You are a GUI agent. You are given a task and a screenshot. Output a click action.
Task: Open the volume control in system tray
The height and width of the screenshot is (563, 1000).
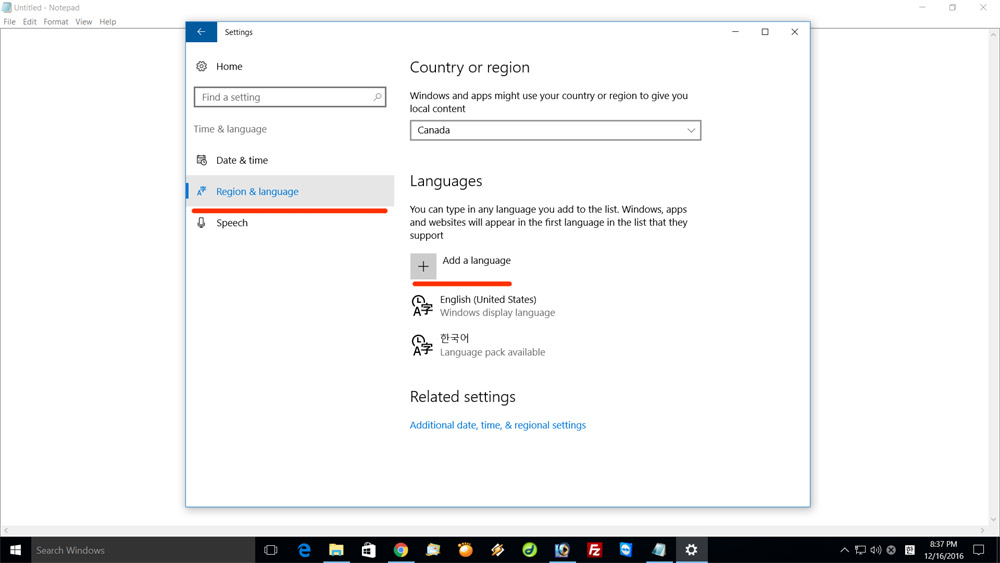pos(876,550)
